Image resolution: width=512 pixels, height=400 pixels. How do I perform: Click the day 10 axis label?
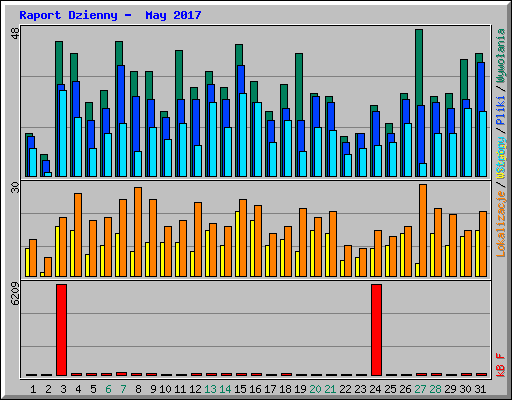point(165,389)
